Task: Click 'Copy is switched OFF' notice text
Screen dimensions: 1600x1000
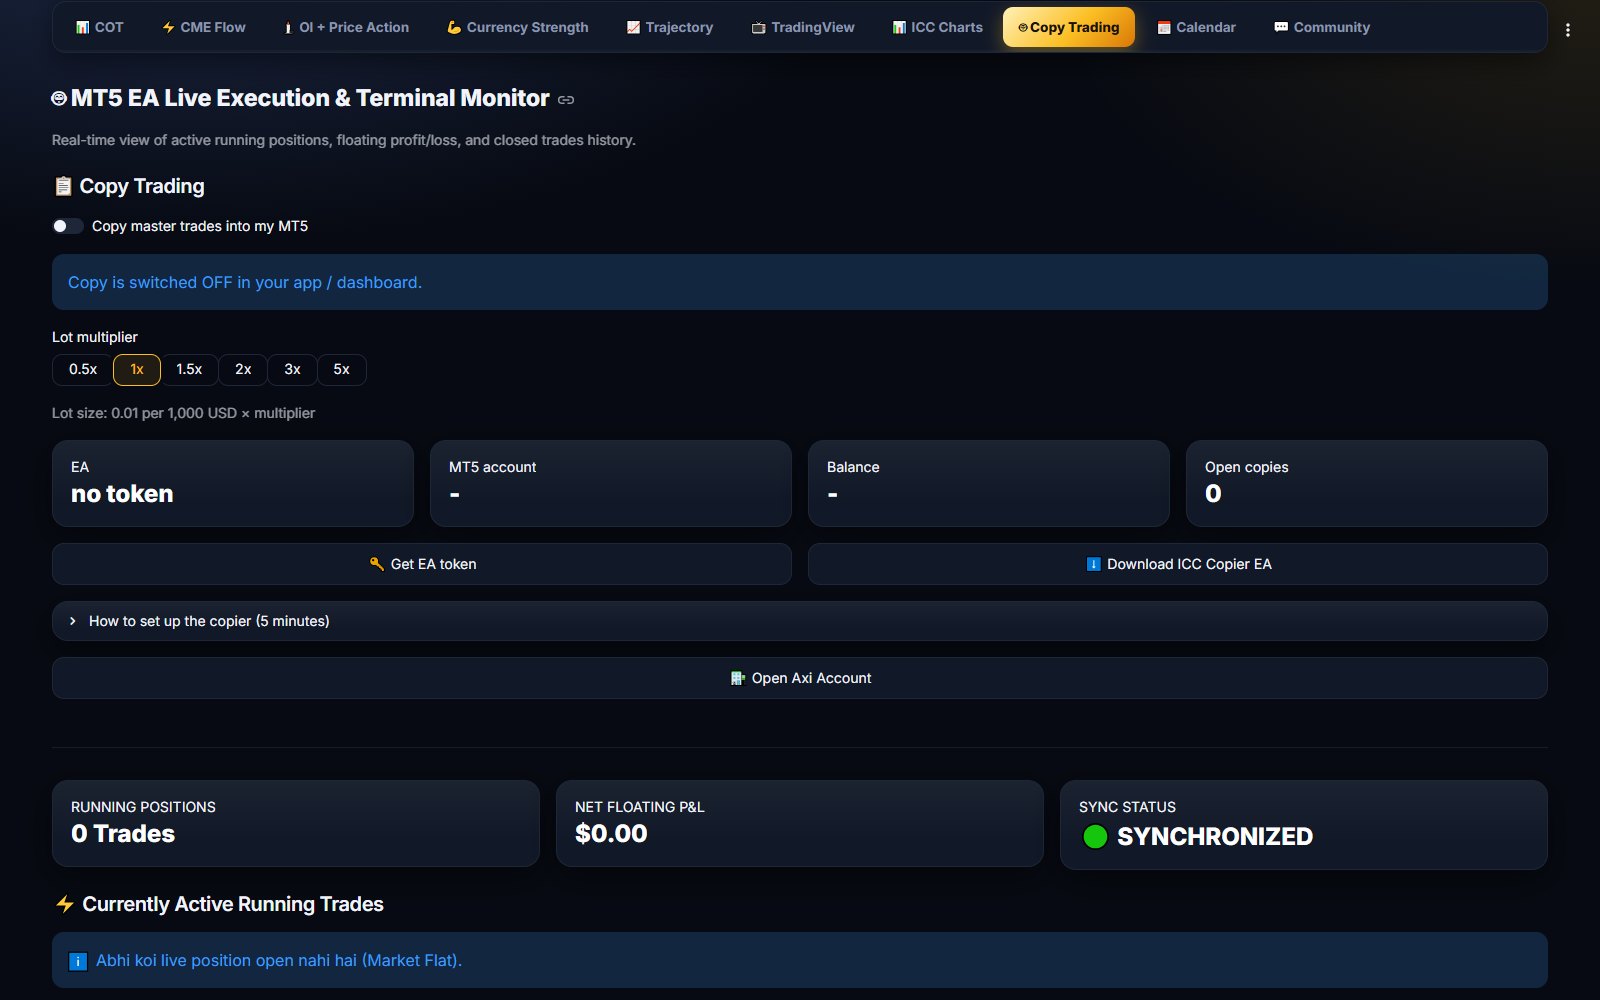Action: (x=245, y=283)
